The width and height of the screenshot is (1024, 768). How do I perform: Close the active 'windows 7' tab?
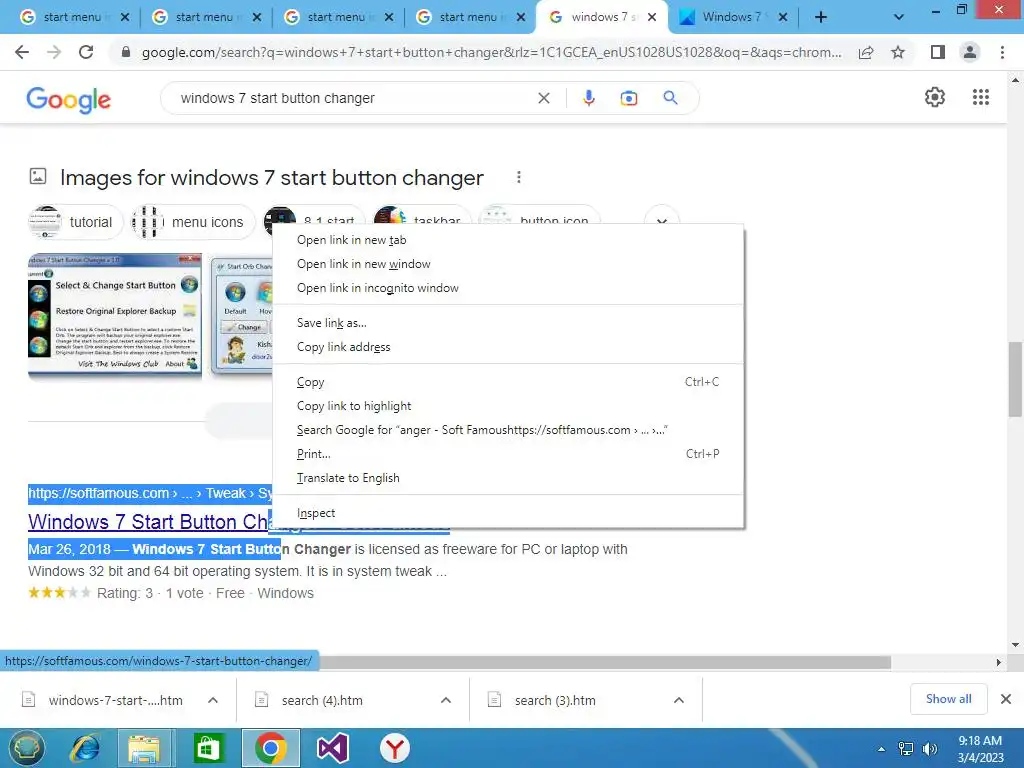652,17
